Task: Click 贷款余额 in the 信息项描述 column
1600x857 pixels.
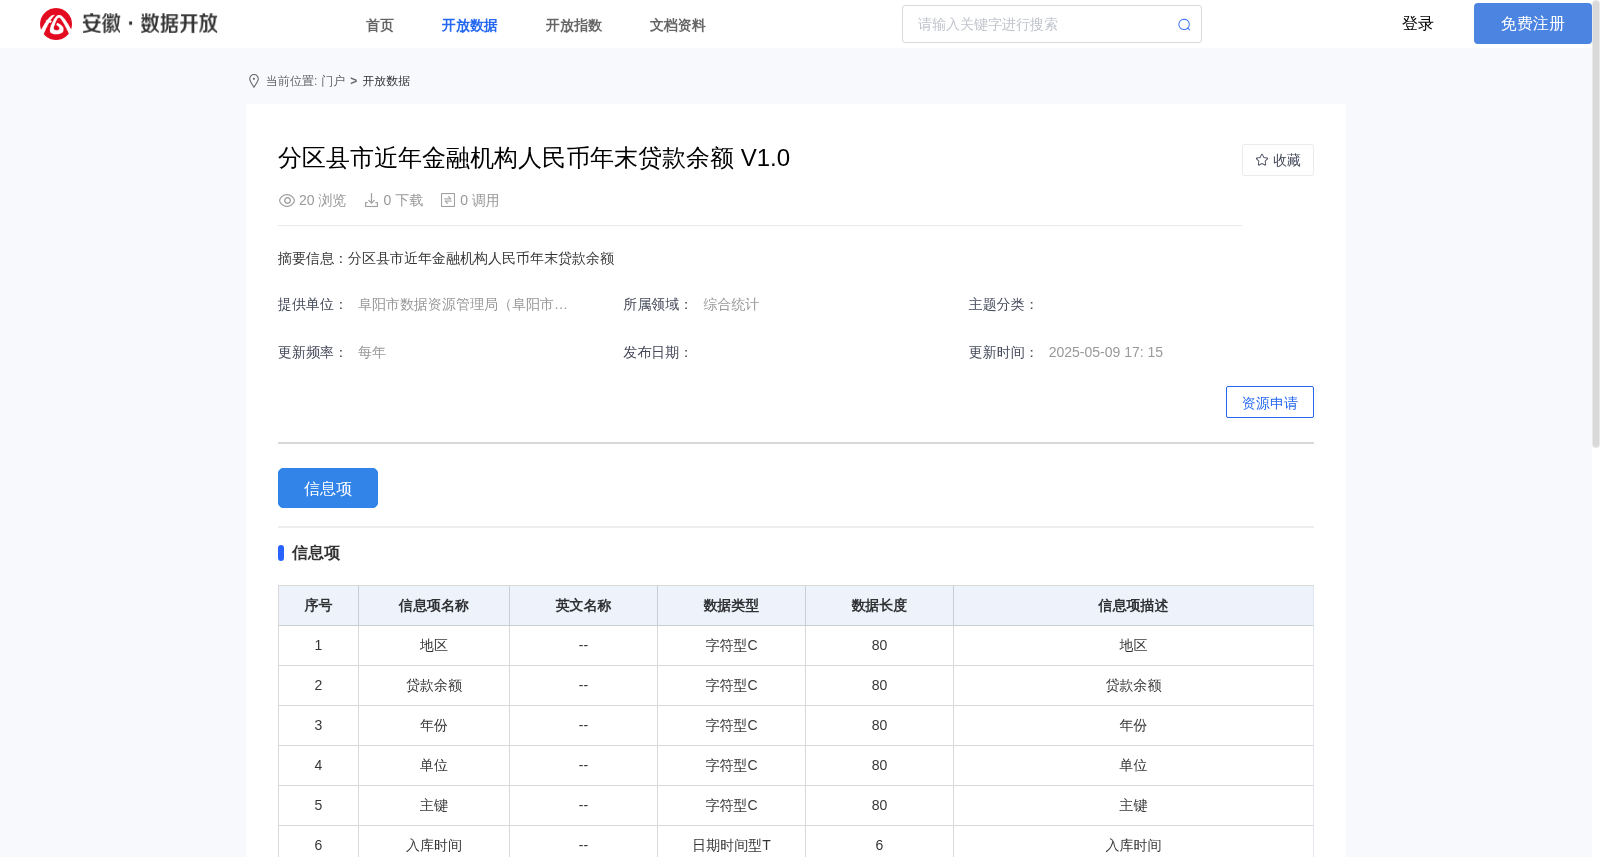Action: (x=1133, y=686)
